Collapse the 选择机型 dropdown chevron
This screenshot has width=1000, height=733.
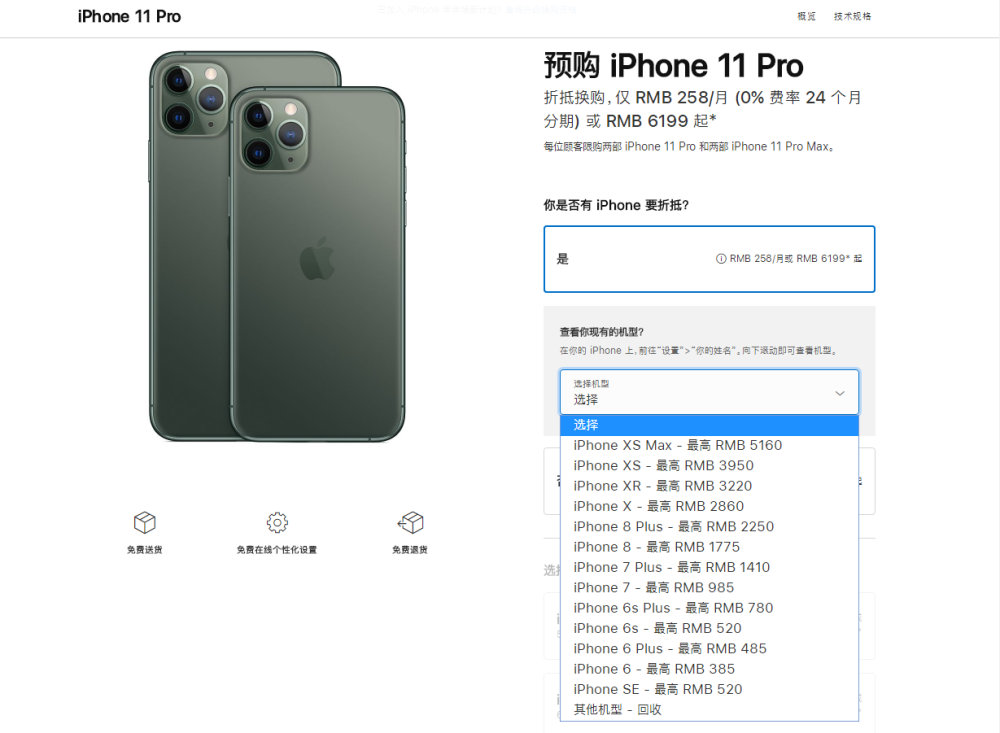(x=840, y=393)
